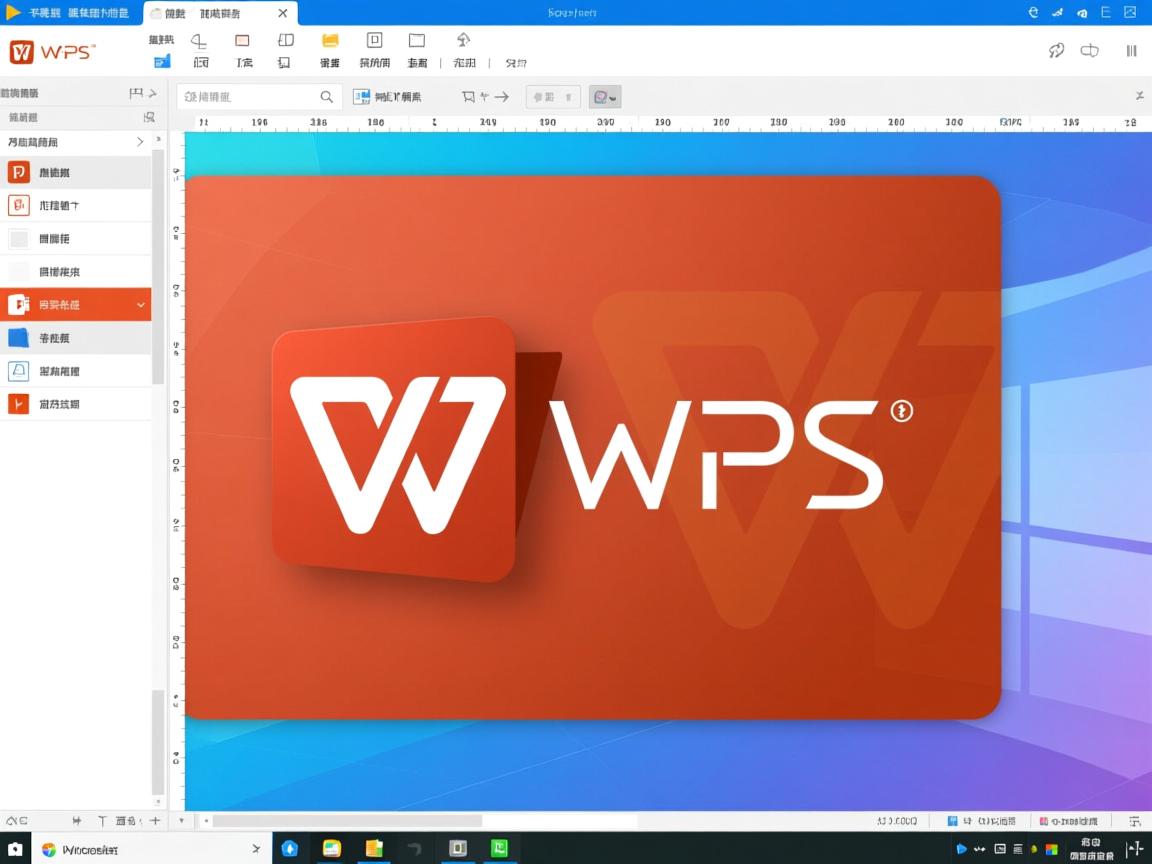Click the upward arrow share icon in the toolbar
Viewport: 1152px width, 864px height.
tap(463, 40)
